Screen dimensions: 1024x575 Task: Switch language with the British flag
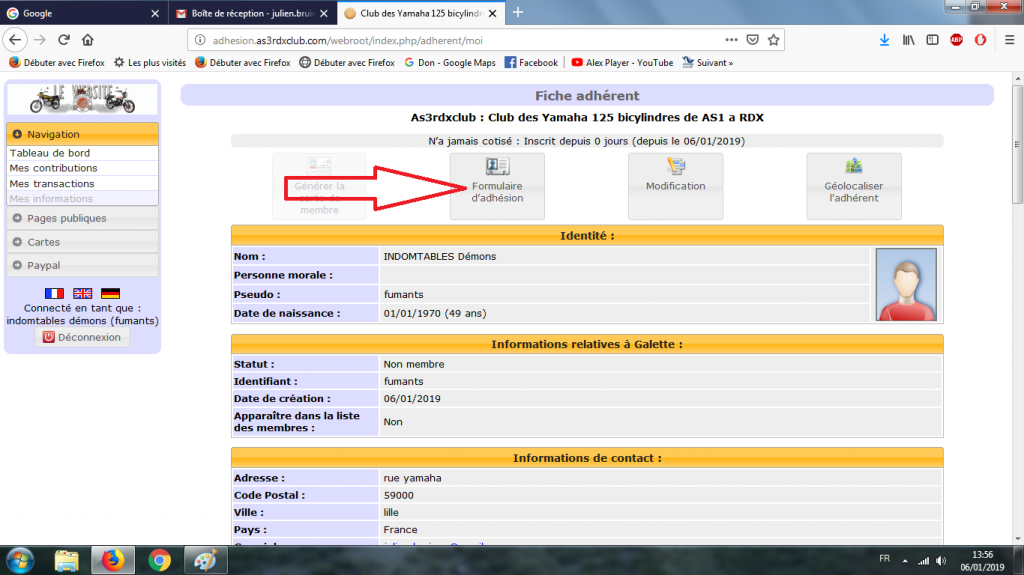[82, 293]
